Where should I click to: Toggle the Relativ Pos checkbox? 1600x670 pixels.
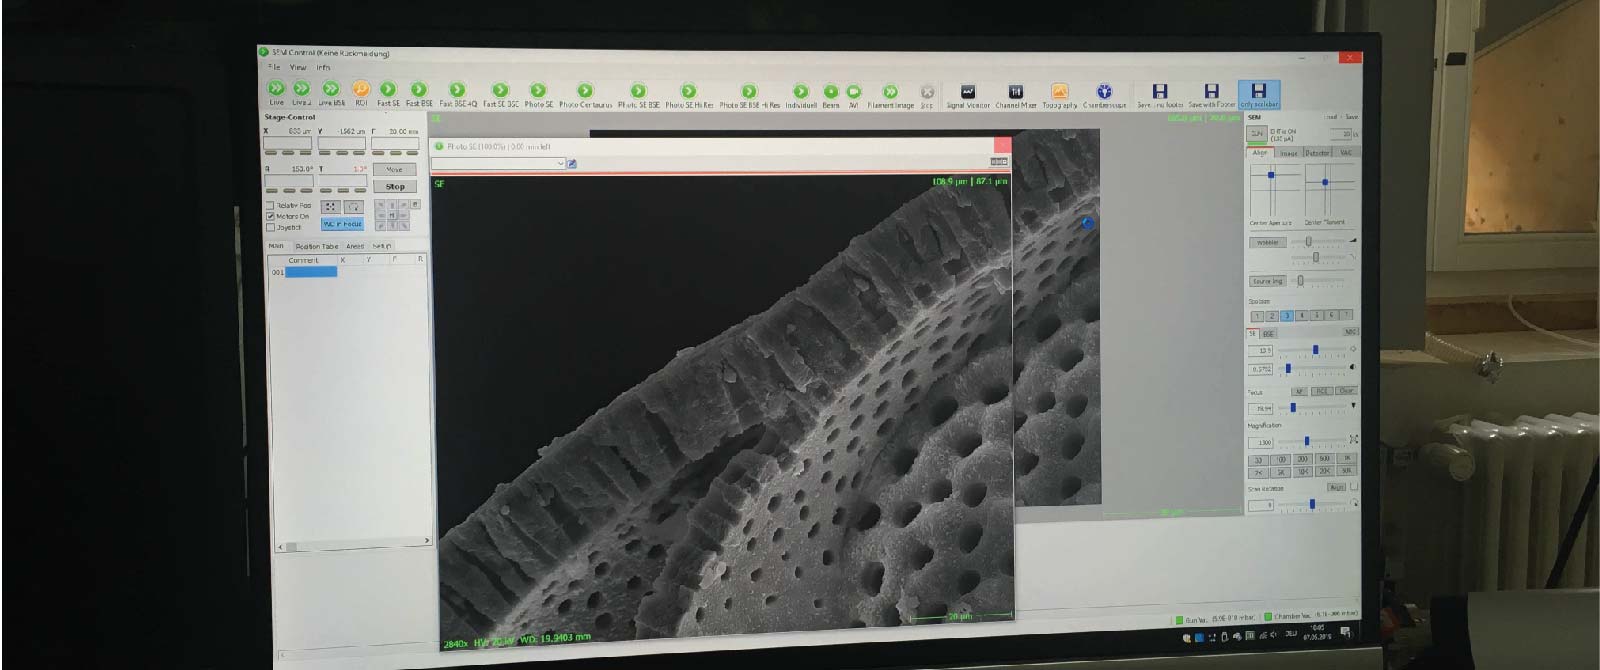tap(270, 206)
